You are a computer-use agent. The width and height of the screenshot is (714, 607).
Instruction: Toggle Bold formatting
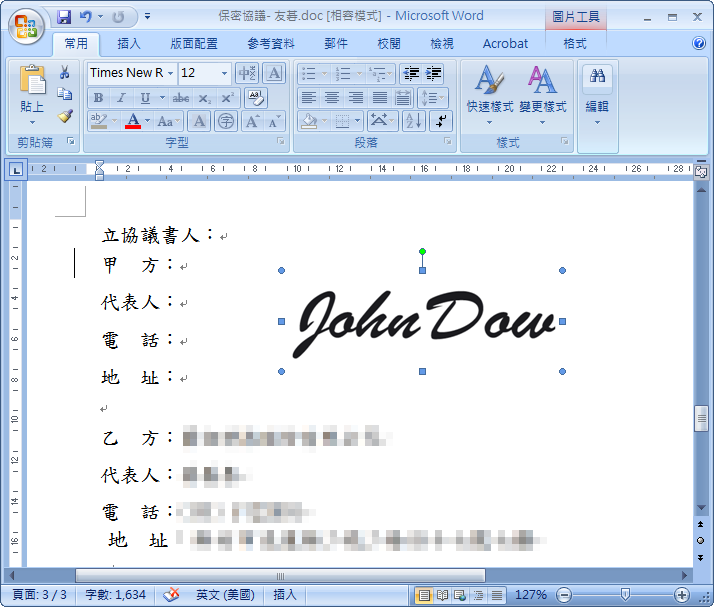(x=98, y=98)
